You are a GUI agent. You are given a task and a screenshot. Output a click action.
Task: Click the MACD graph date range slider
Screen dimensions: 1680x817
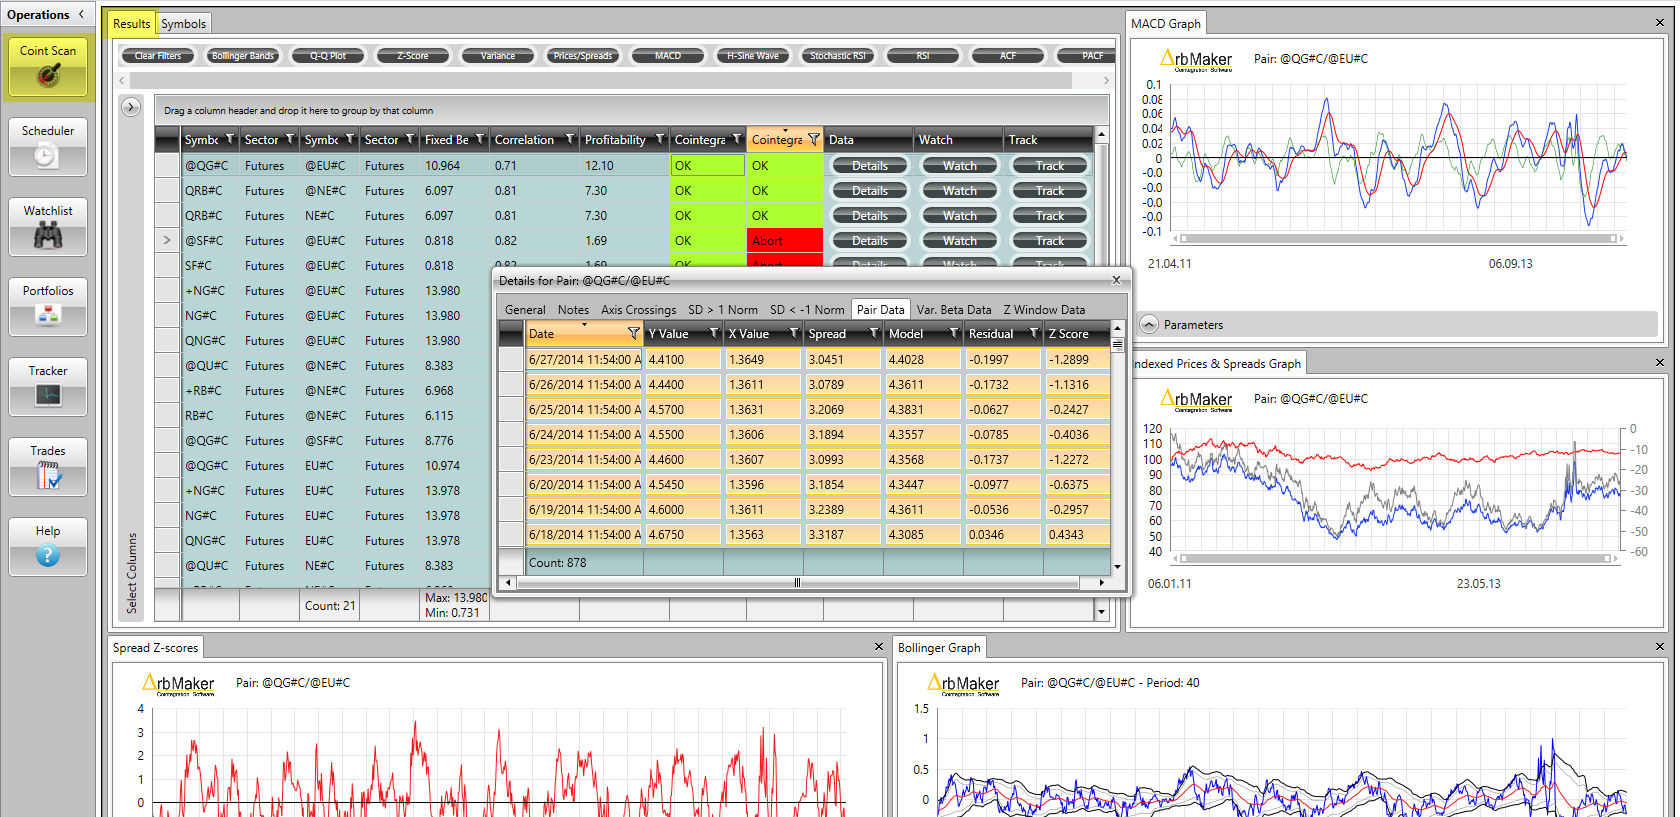(x=1398, y=238)
